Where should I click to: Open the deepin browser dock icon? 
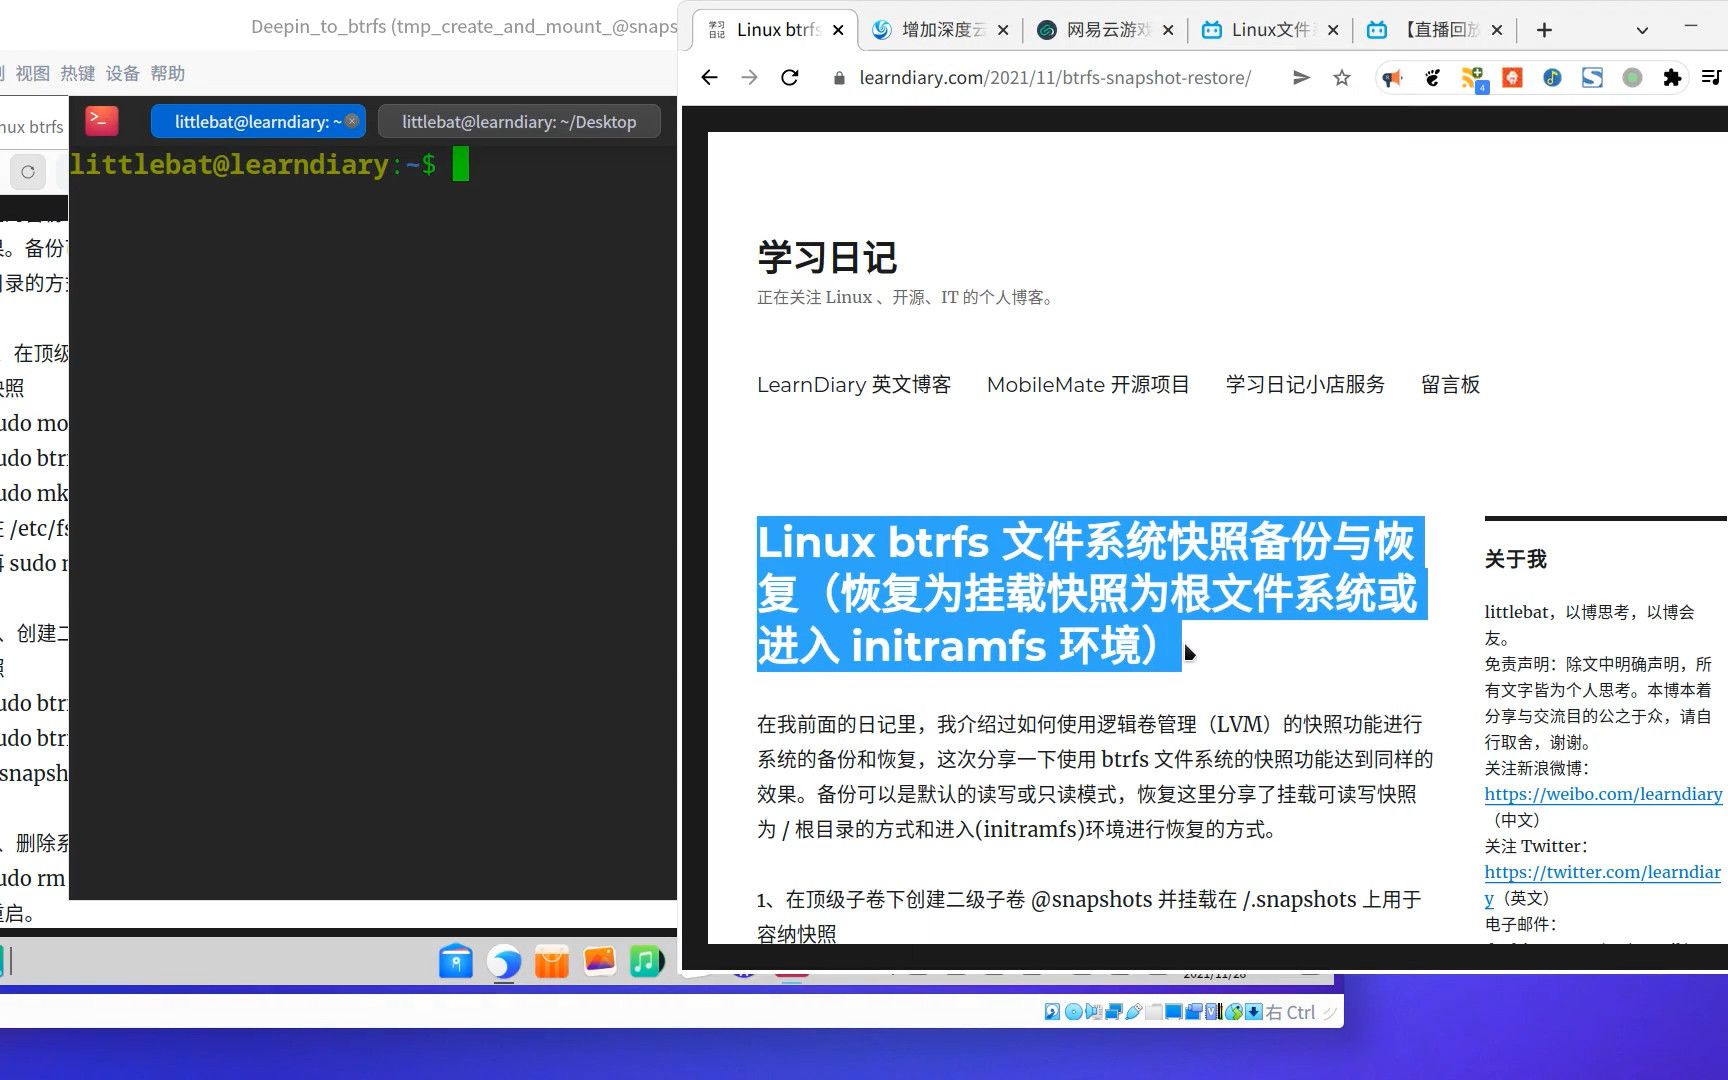(504, 961)
